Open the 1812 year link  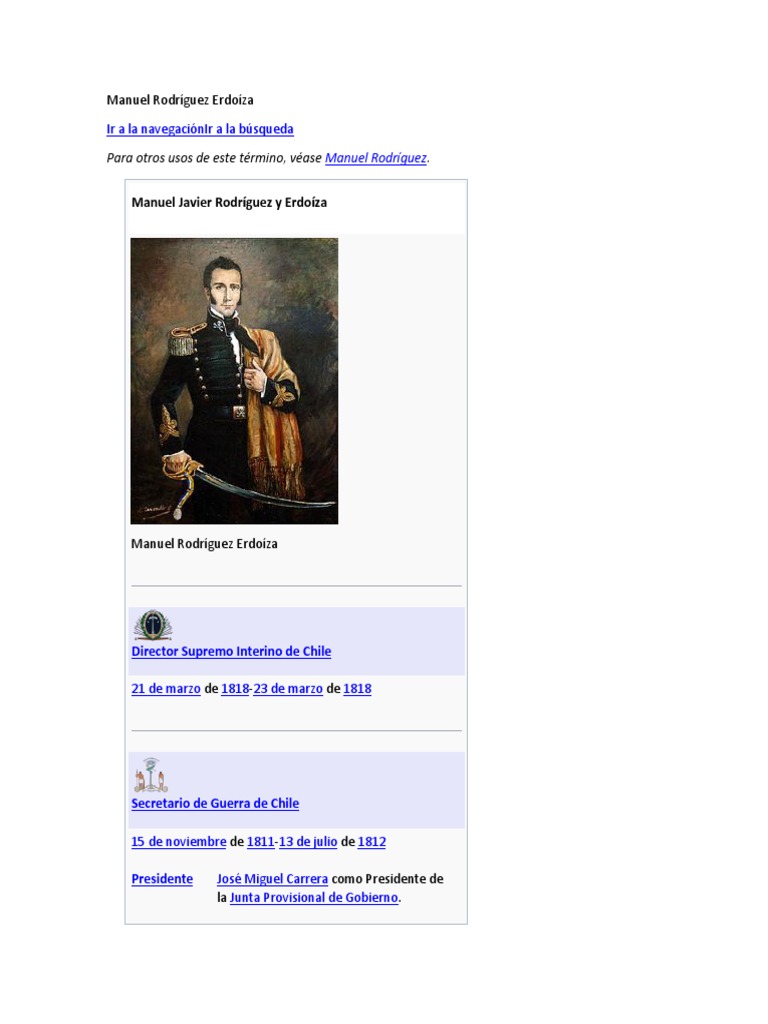(x=372, y=841)
